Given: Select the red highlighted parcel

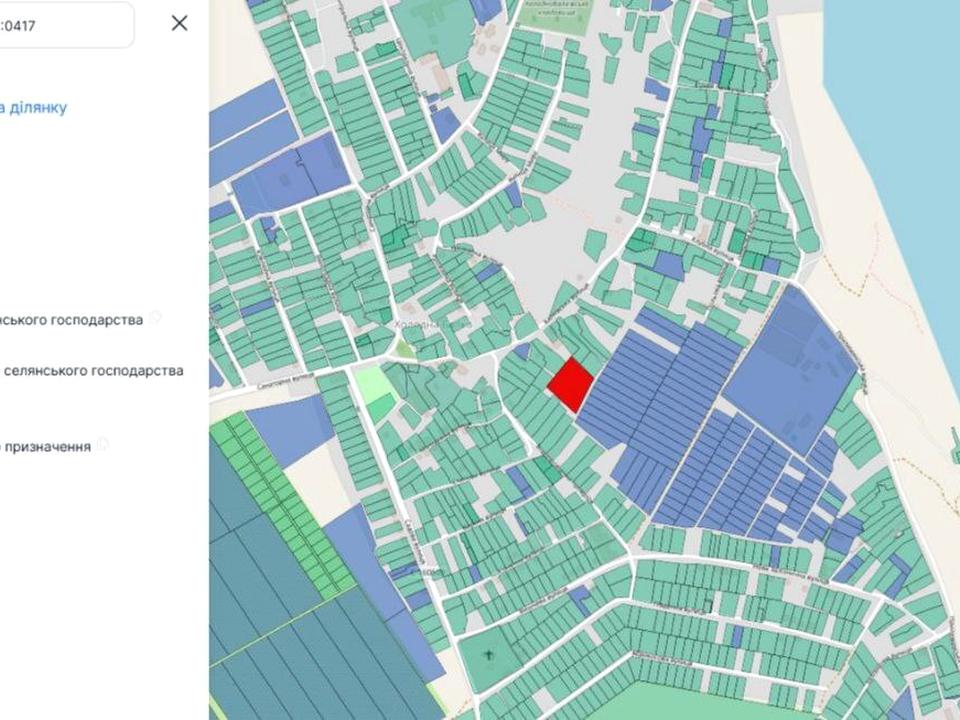Looking at the screenshot, I should 570,384.
